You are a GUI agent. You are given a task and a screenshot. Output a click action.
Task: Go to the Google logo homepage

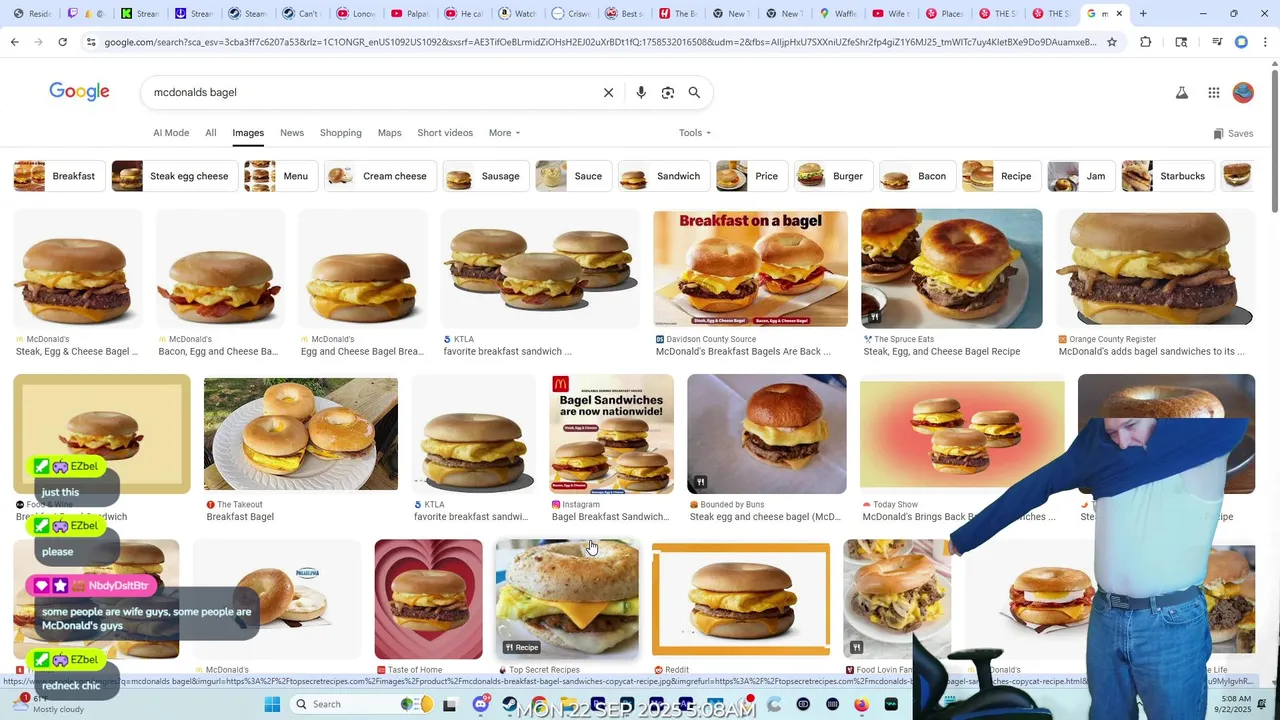pyautogui.click(x=79, y=92)
